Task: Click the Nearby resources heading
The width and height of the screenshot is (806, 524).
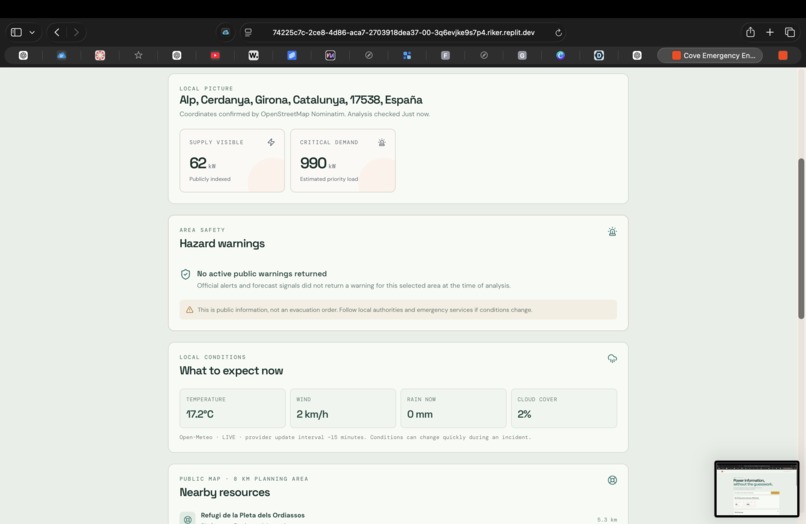Action: [x=225, y=493]
